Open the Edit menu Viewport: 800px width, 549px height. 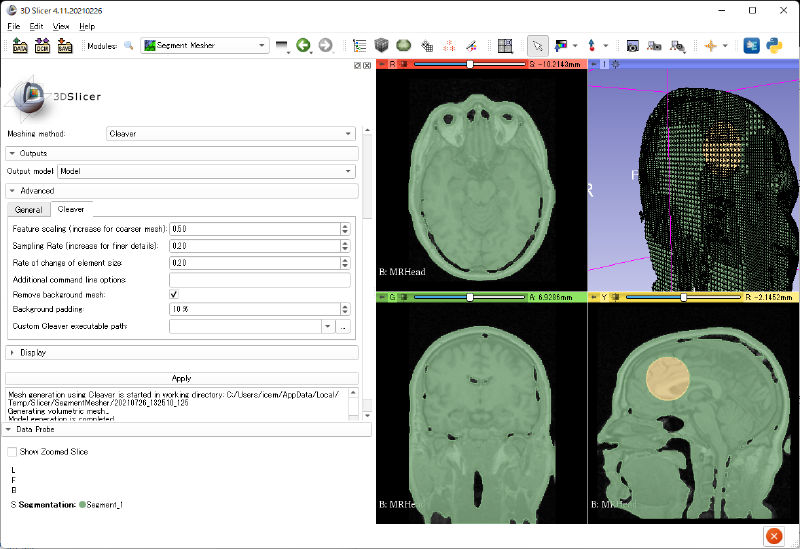point(36,26)
